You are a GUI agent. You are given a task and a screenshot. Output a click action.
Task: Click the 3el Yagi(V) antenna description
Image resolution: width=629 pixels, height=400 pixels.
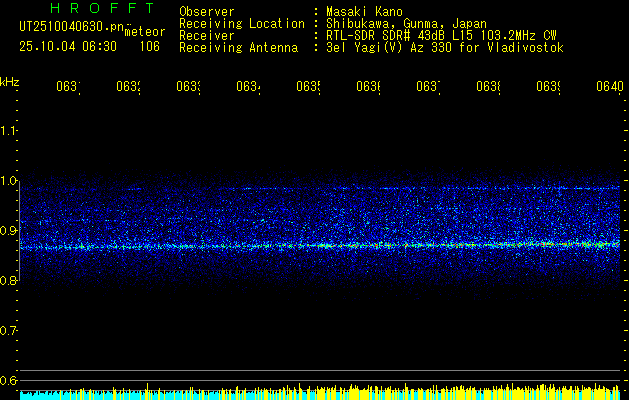[445, 48]
